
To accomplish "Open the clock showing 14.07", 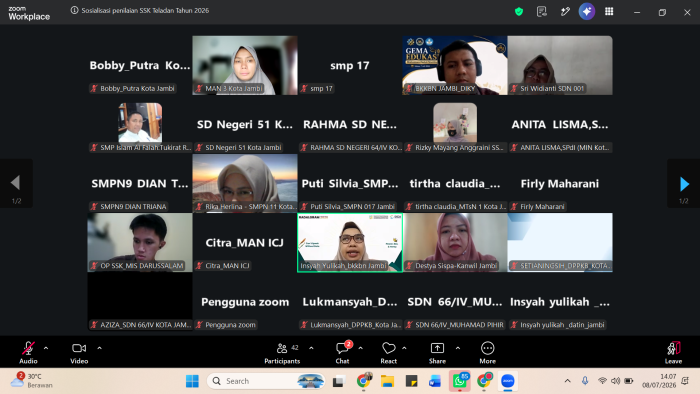I will tap(659, 381).
